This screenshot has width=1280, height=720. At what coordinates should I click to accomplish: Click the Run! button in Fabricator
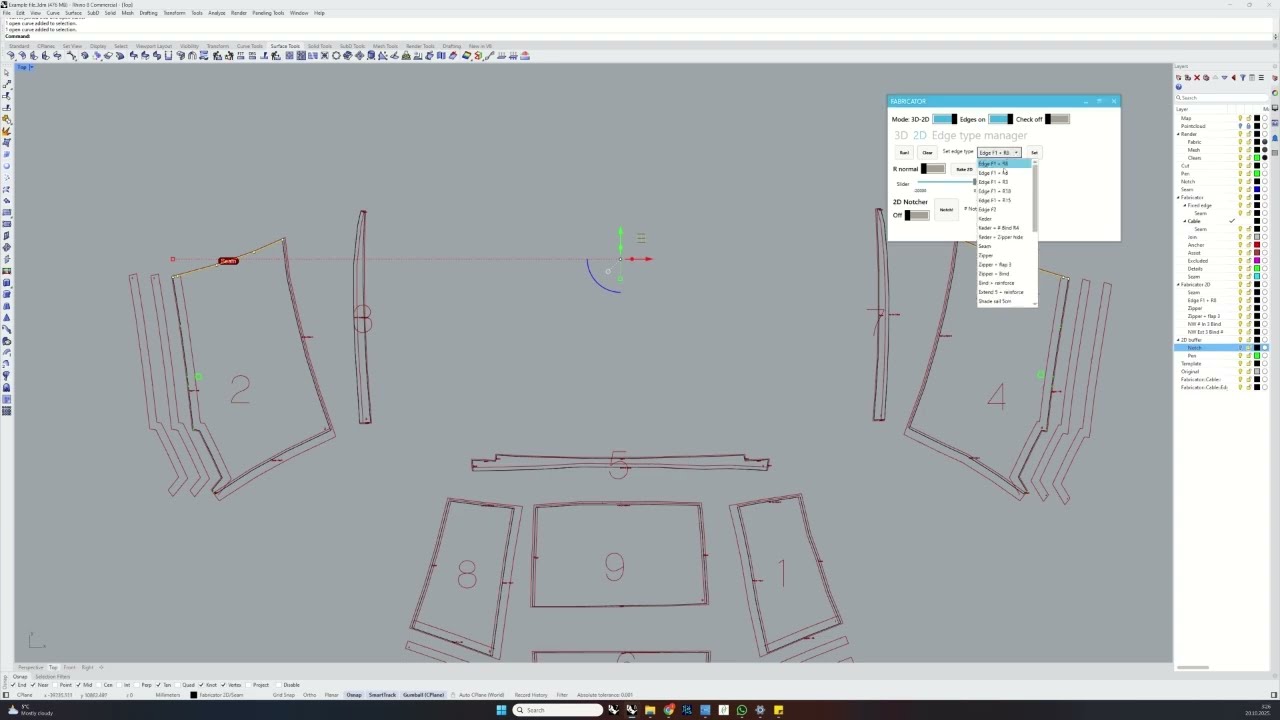point(904,153)
